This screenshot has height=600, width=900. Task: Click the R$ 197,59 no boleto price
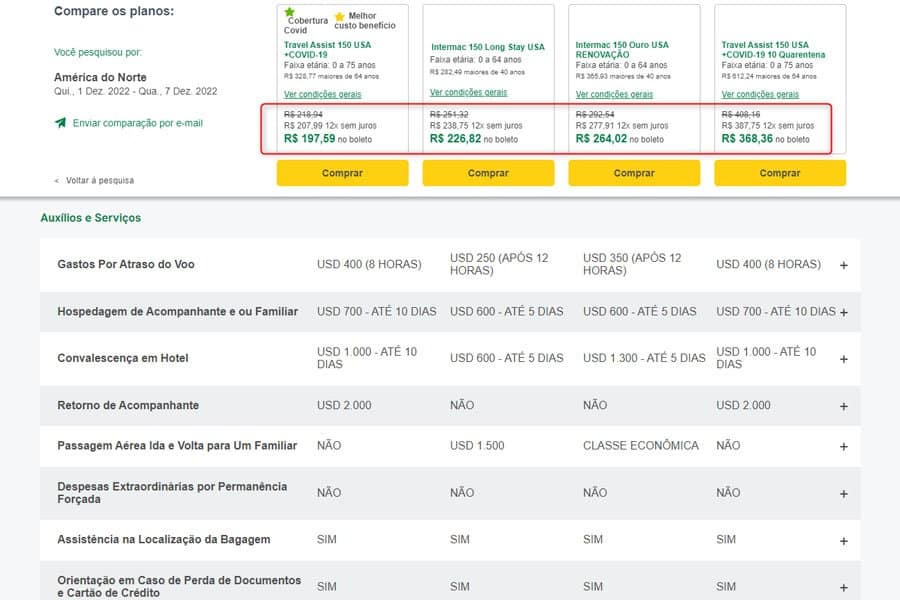coord(328,139)
